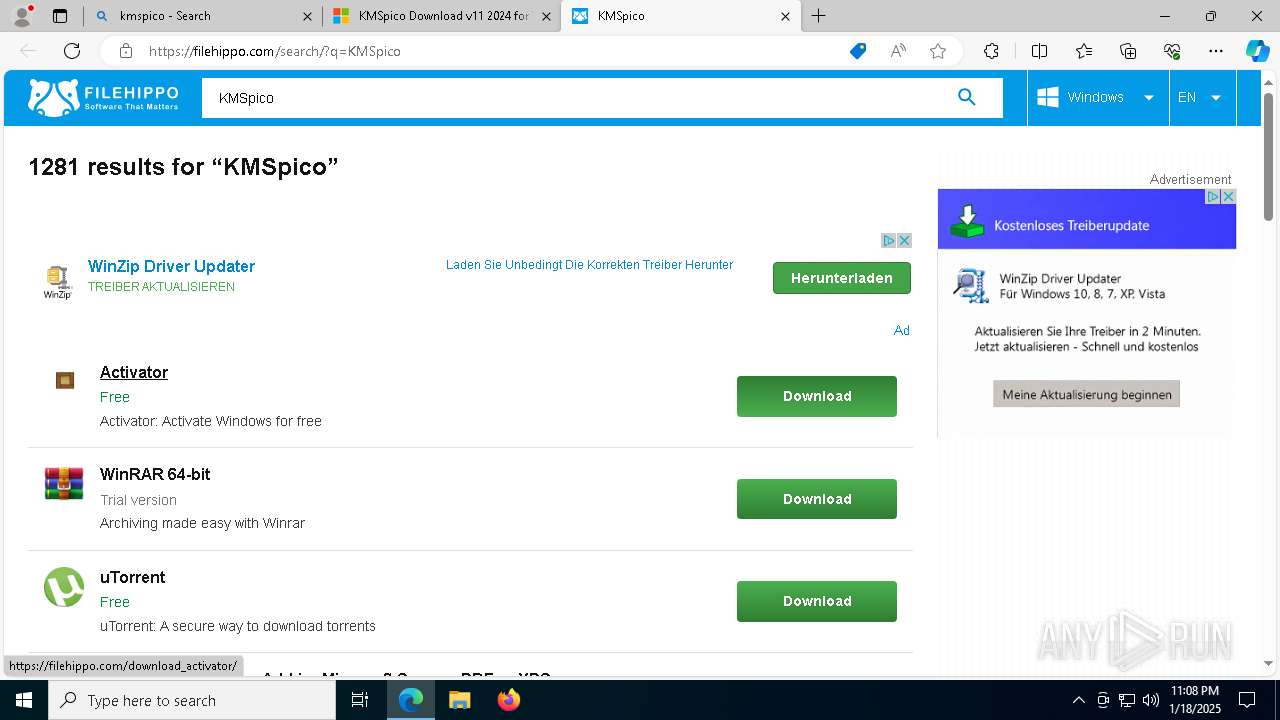The image size is (1280, 720).
Task: Download uTorrent
Action: [x=817, y=601]
